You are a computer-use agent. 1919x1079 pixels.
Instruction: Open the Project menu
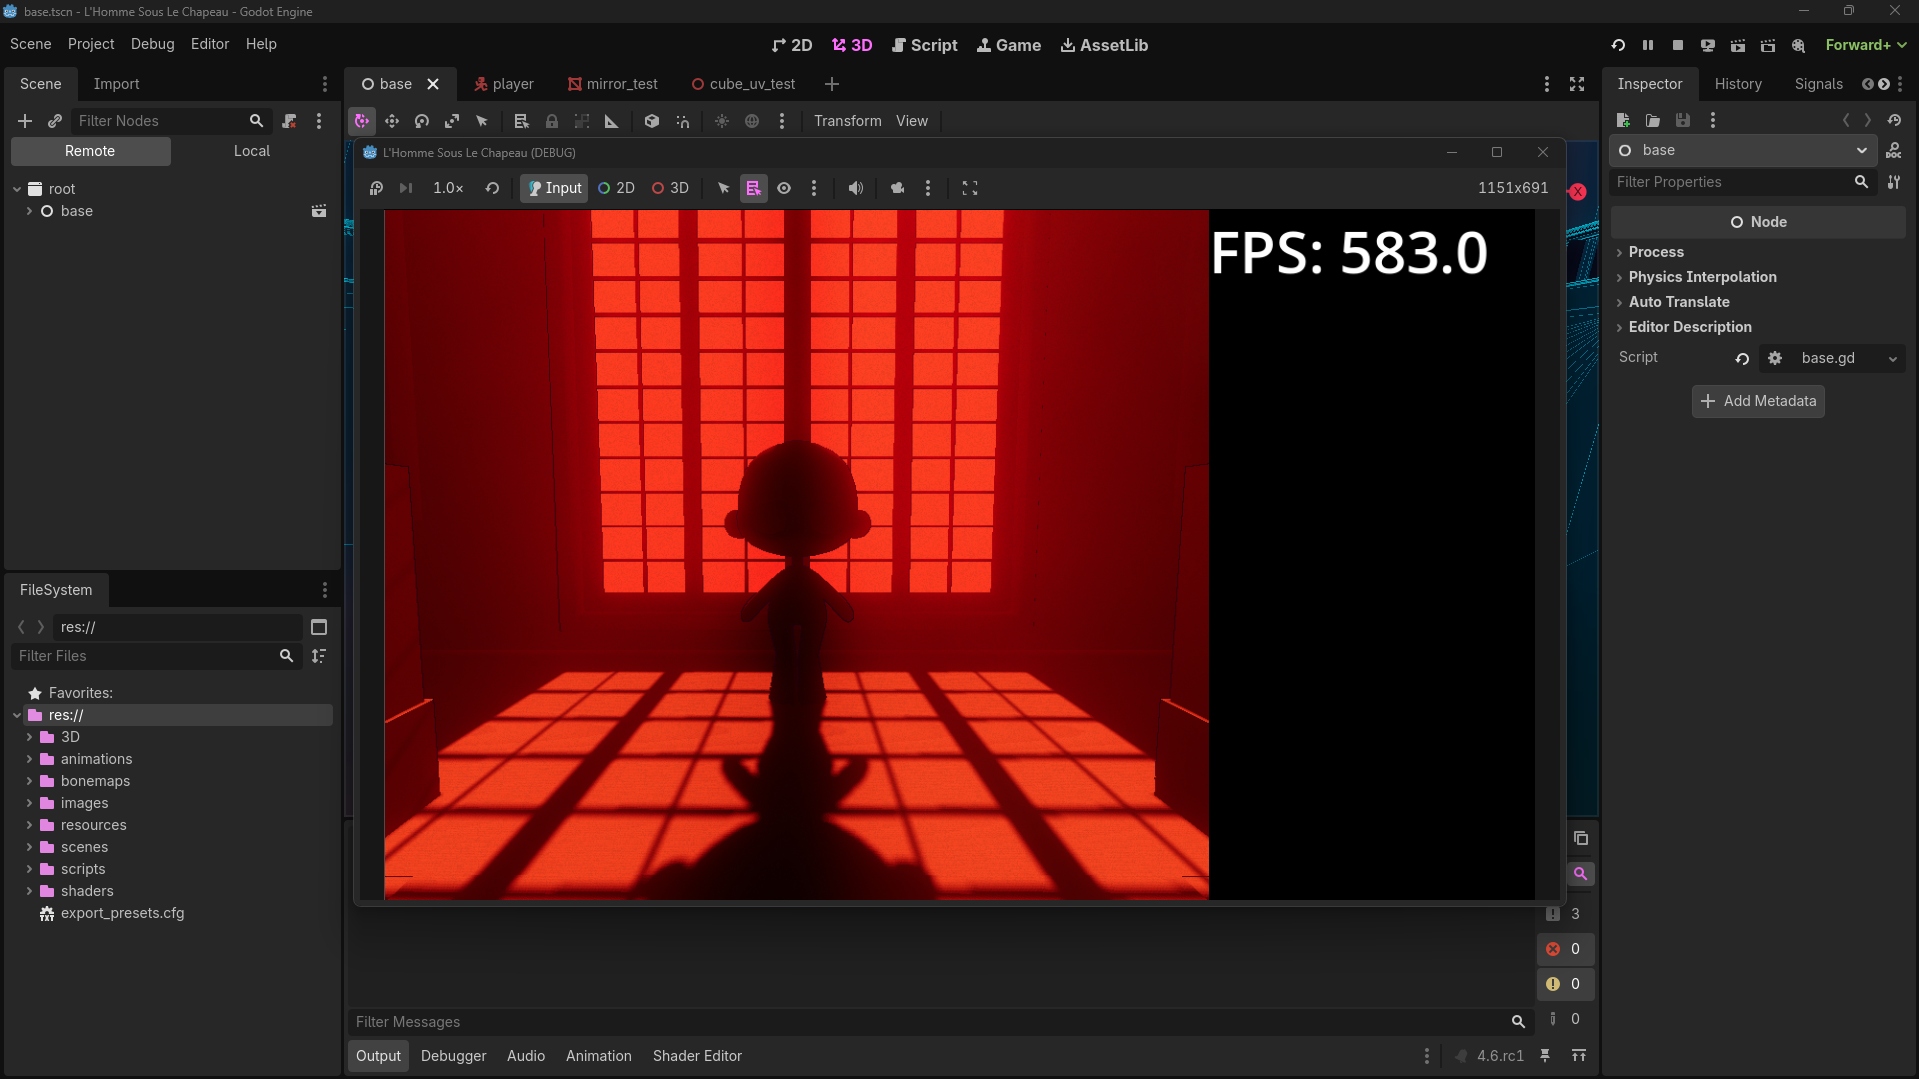point(90,44)
